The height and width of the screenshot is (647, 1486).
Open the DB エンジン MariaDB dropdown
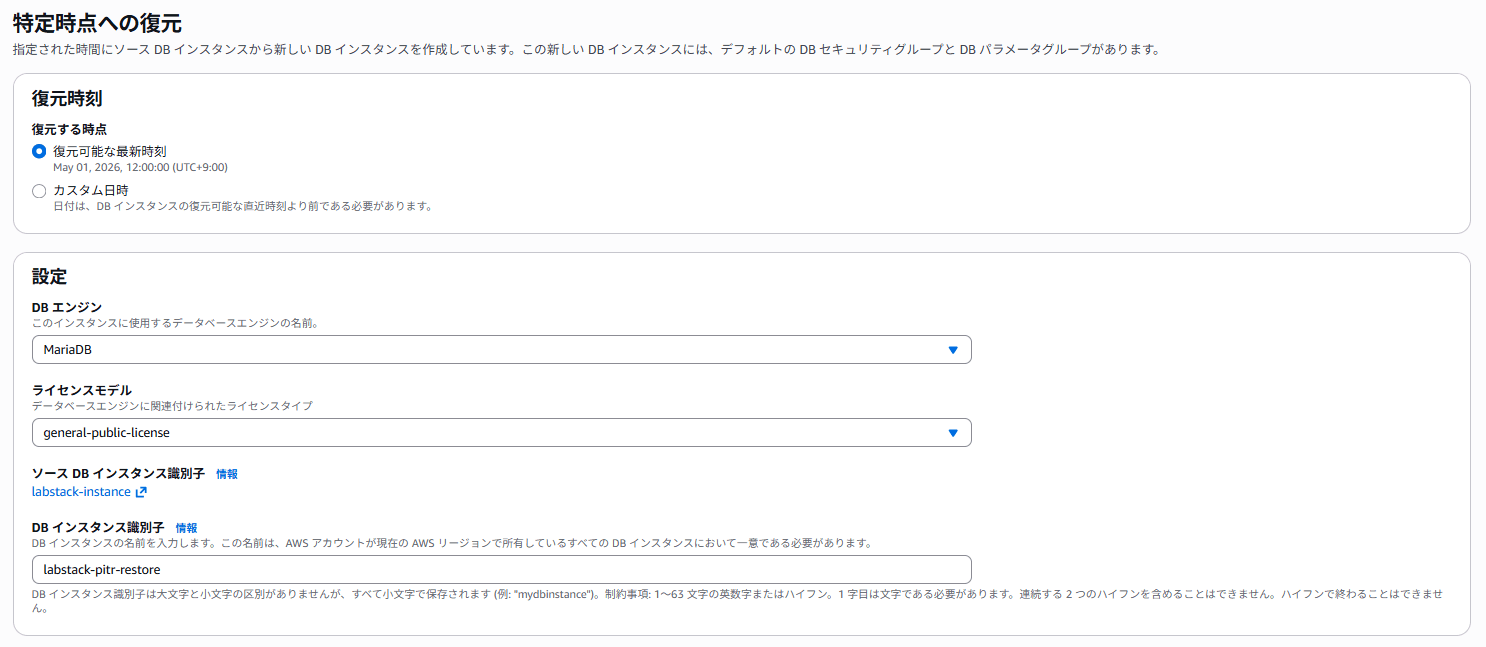click(501, 349)
